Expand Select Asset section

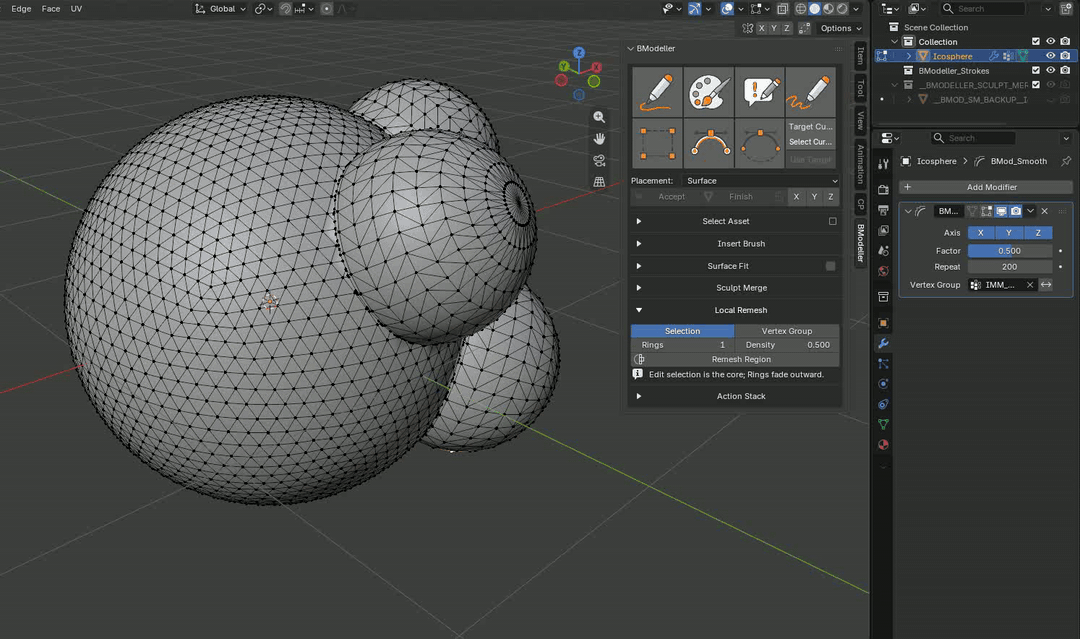click(x=639, y=221)
